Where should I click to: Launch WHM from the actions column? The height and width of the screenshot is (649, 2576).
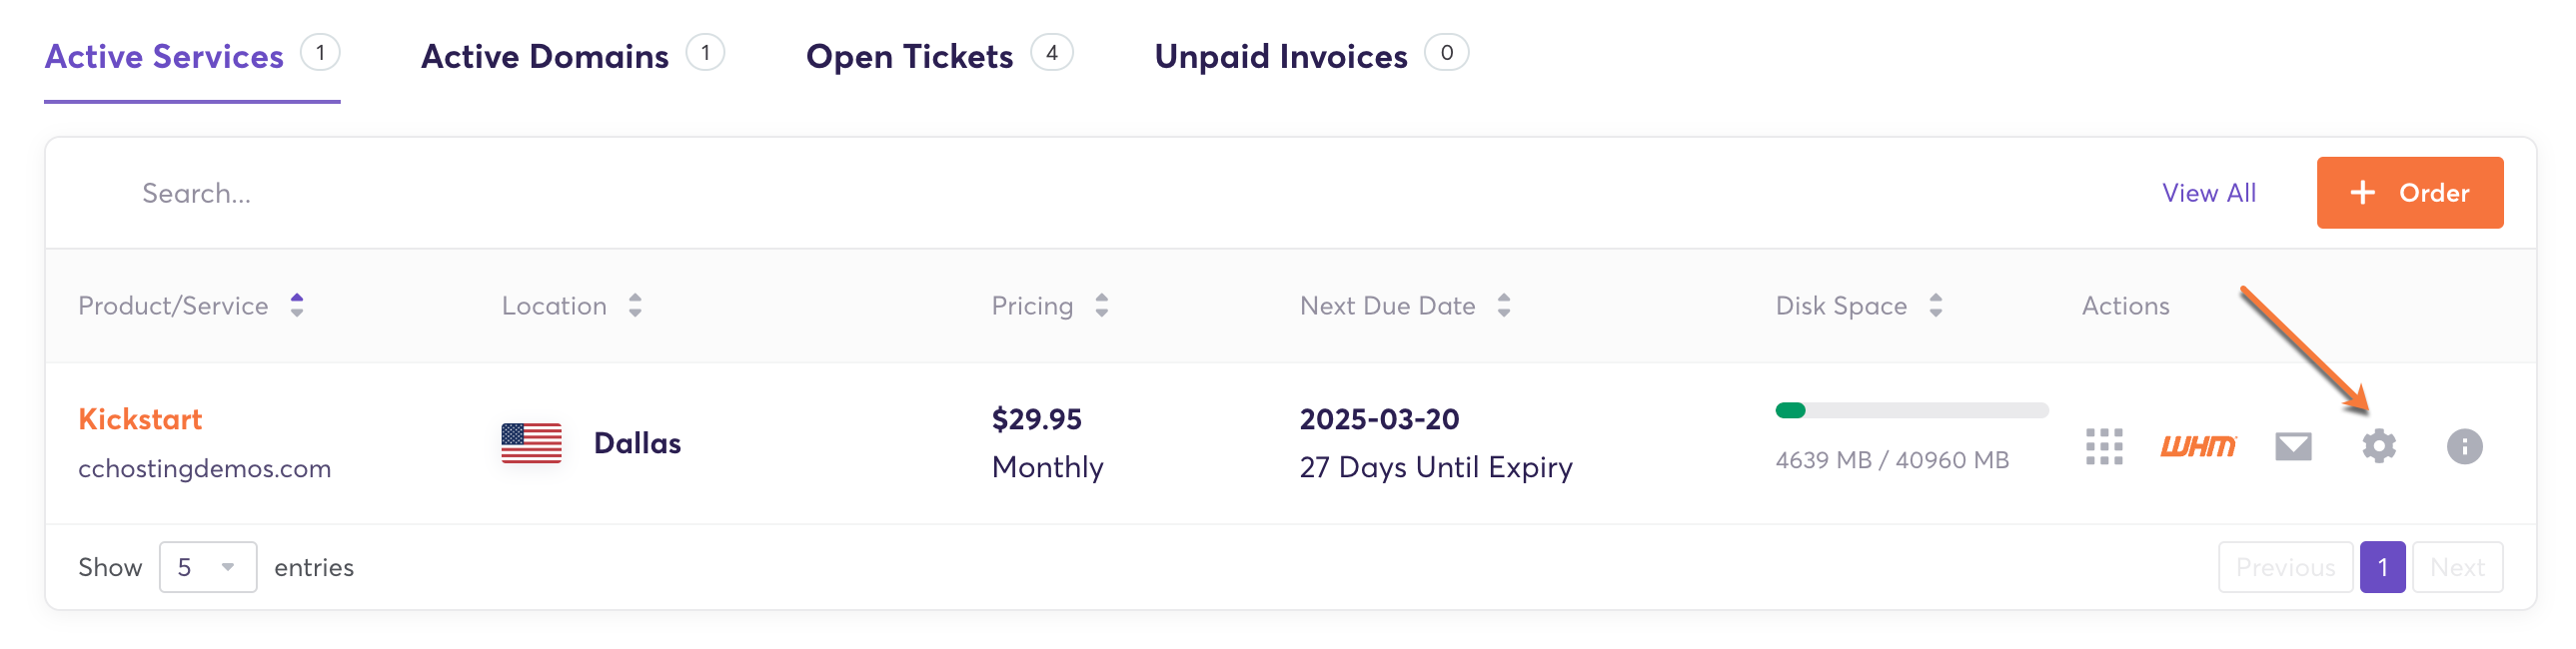coord(2197,446)
